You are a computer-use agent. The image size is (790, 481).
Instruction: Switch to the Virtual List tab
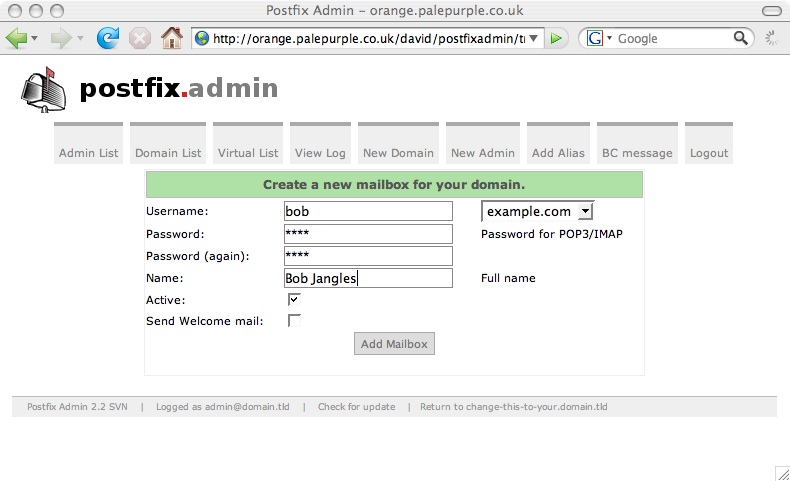point(248,153)
